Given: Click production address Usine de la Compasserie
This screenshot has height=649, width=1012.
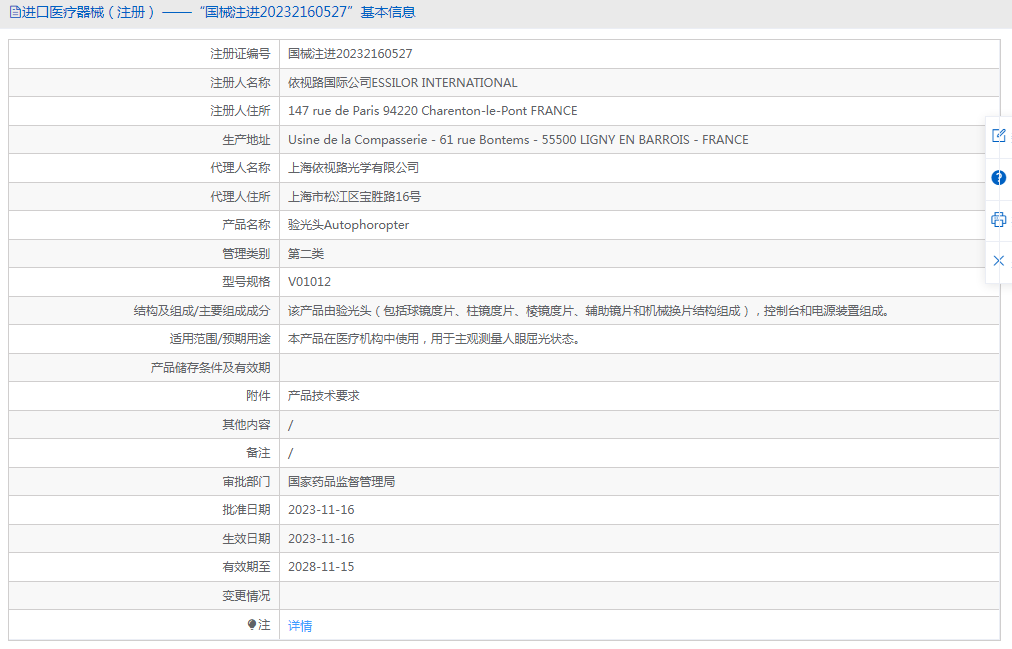Looking at the screenshot, I should [x=518, y=139].
